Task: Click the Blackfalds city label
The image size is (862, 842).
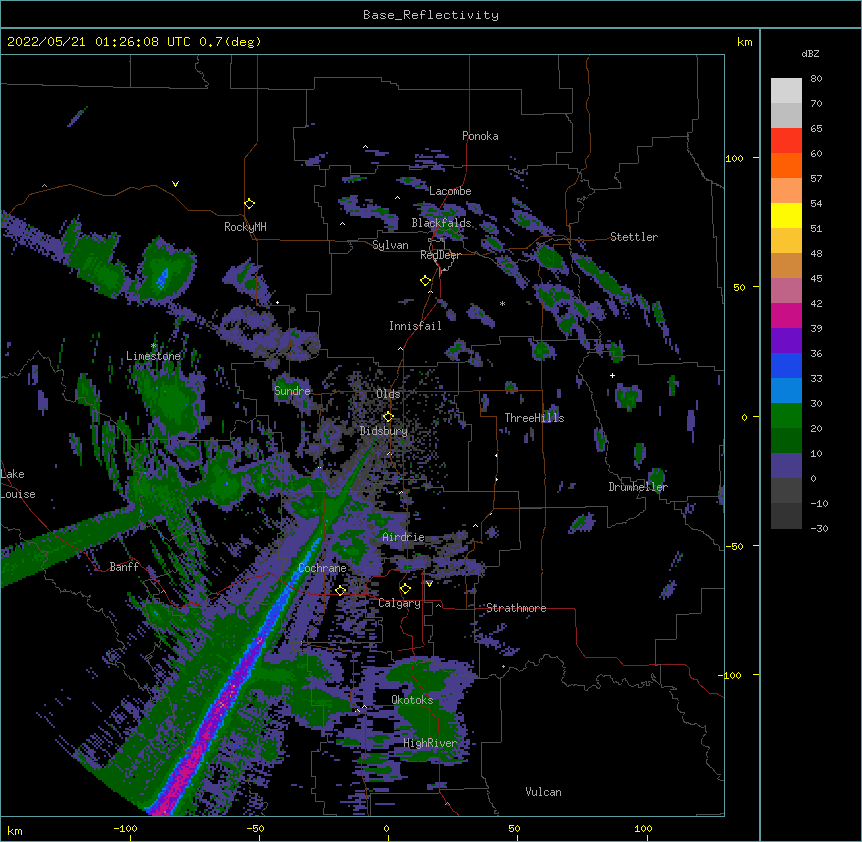Action: point(441,223)
